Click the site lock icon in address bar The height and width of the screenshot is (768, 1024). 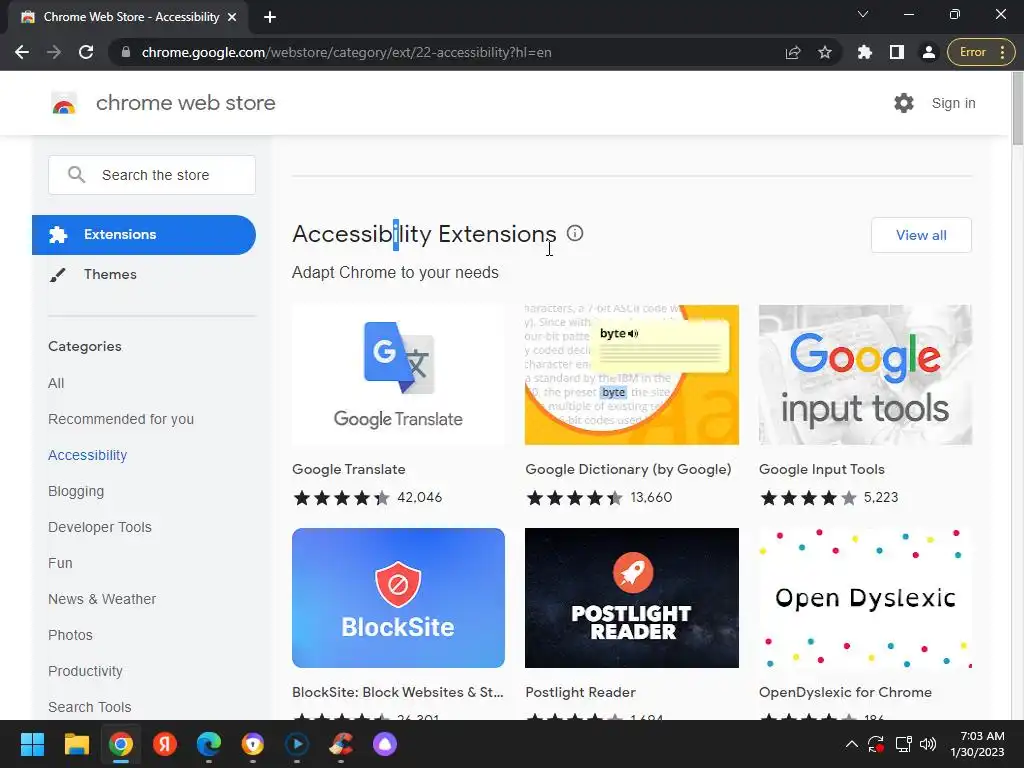[x=126, y=52]
